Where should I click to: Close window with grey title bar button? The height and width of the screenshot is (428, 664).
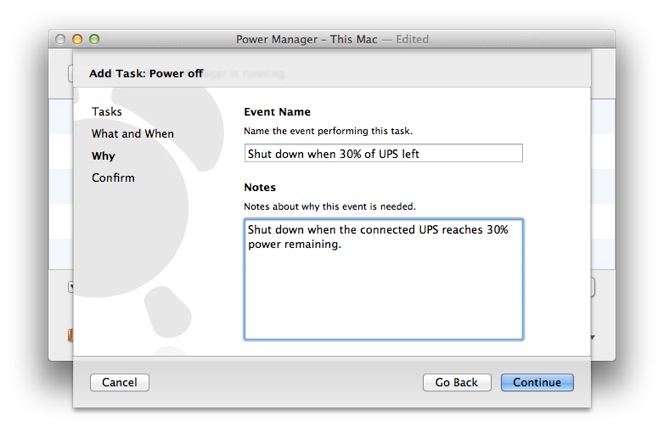tap(60, 39)
